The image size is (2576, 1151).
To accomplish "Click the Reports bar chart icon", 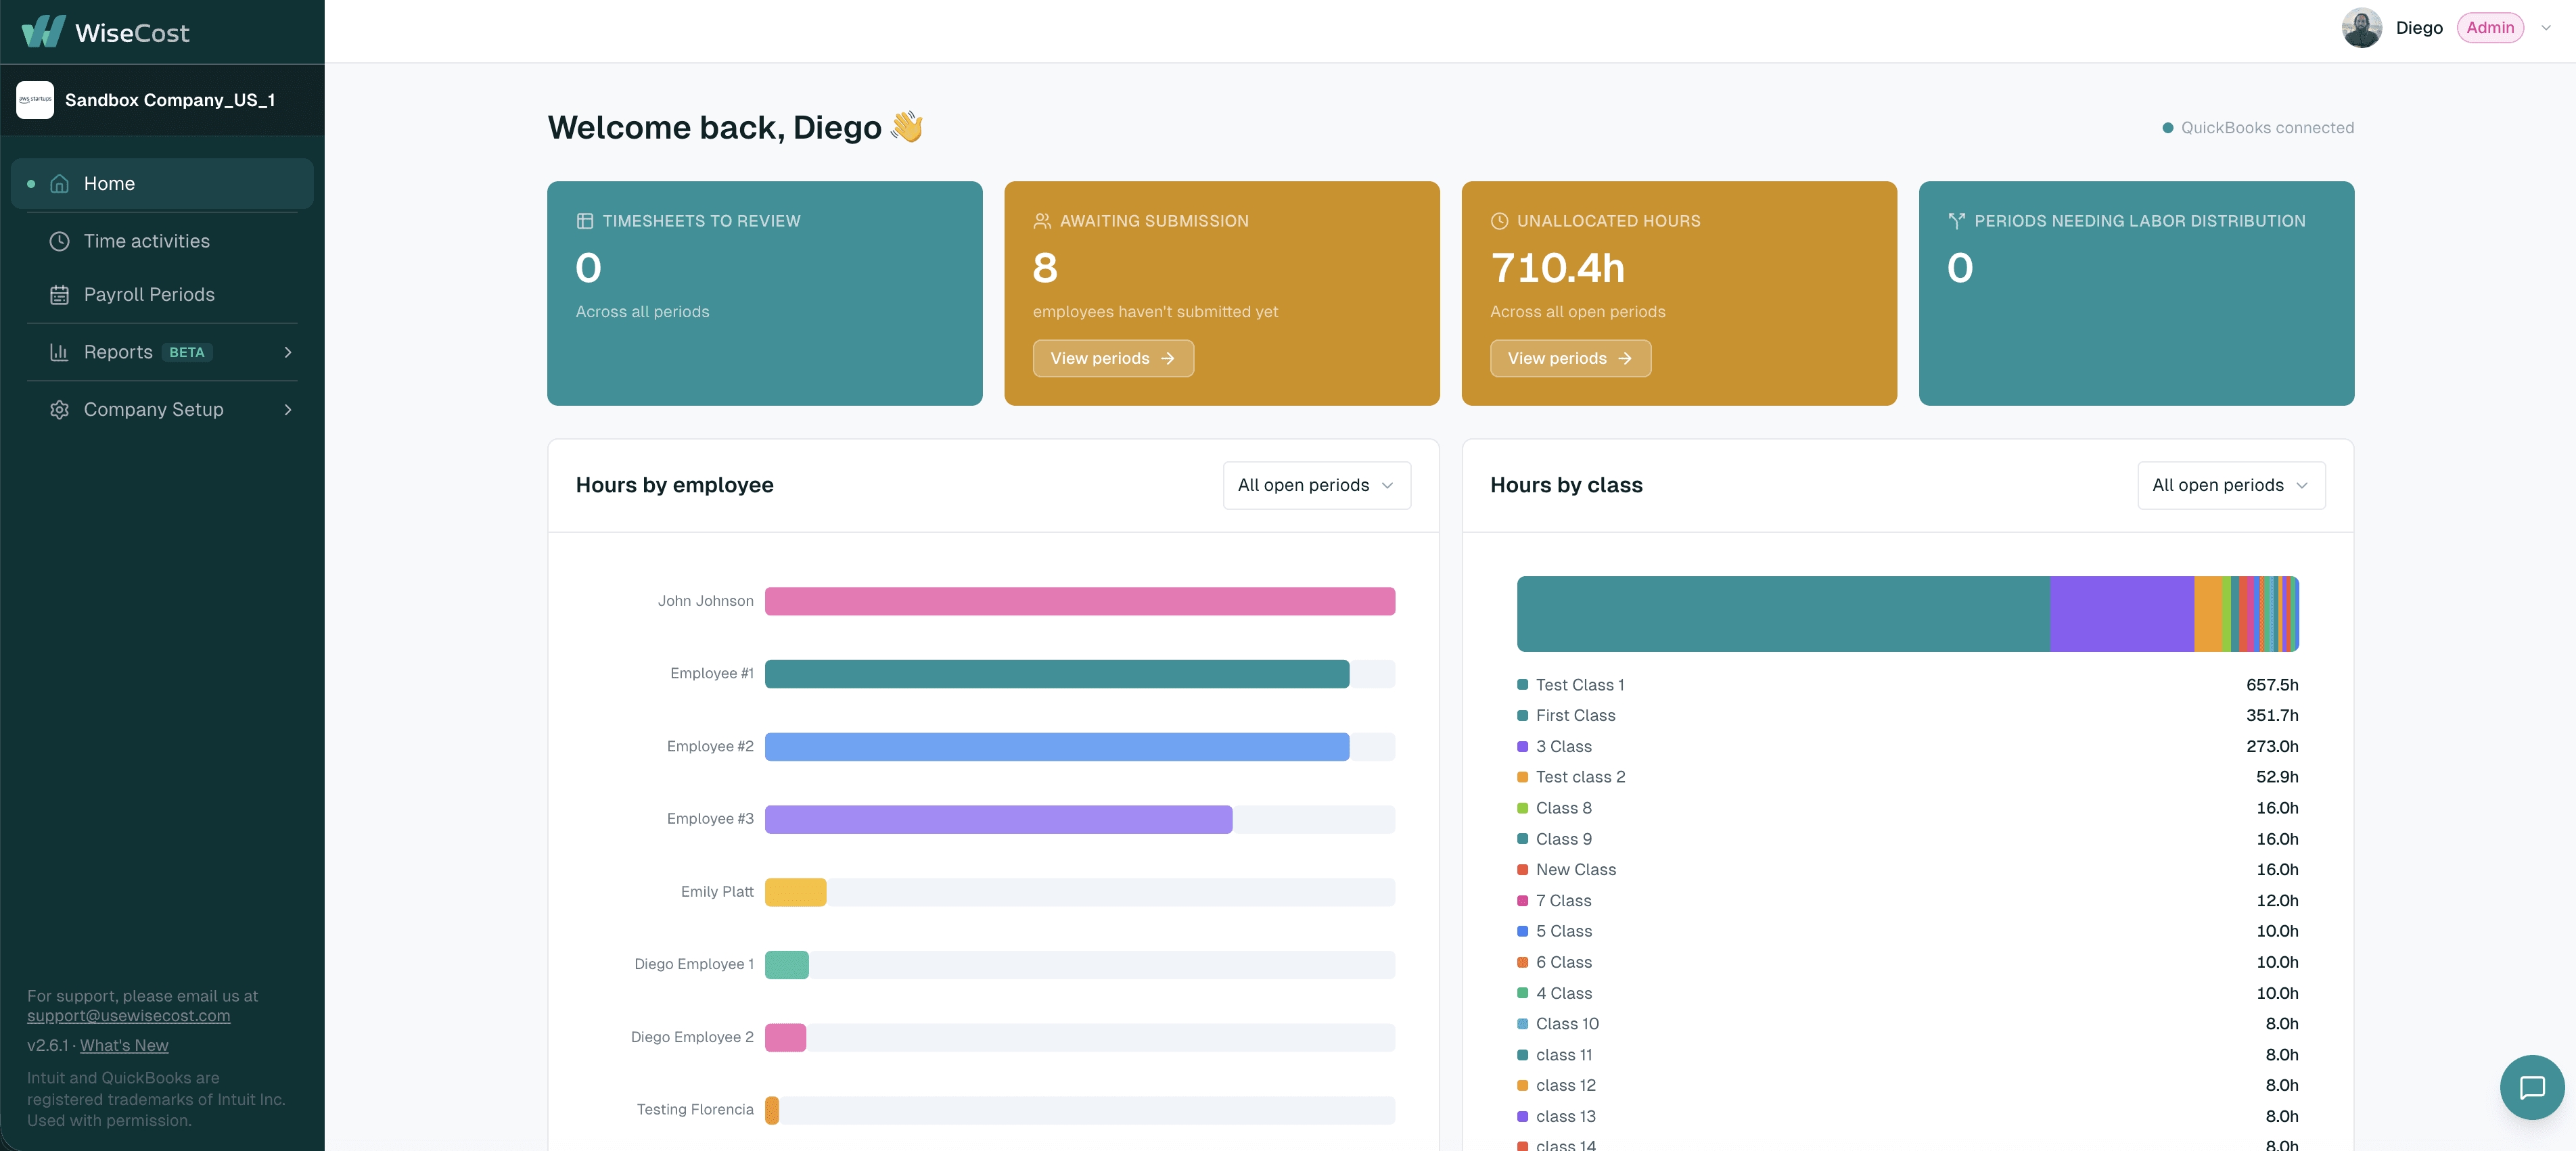I will [60, 352].
